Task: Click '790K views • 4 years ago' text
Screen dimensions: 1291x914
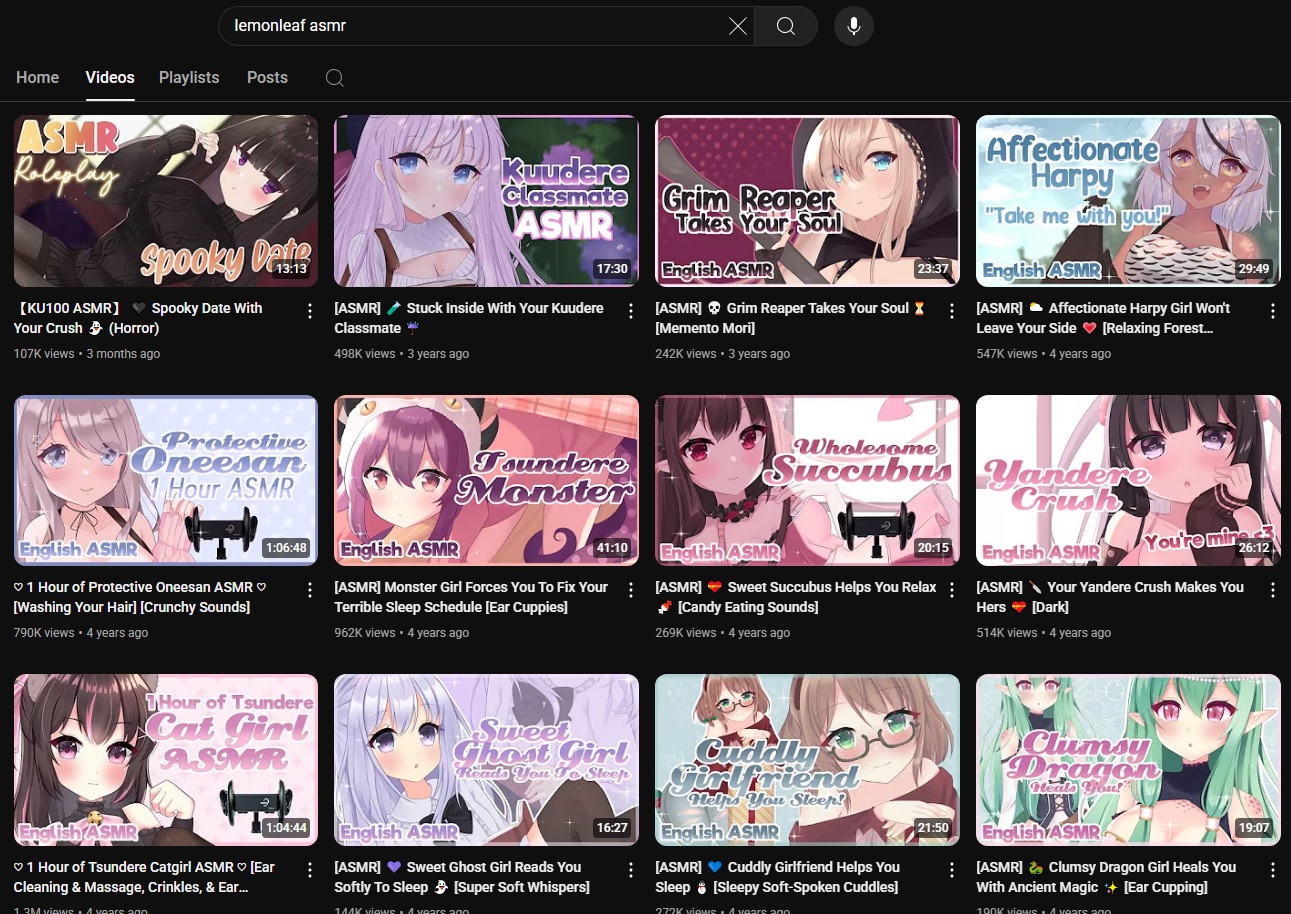Action: click(81, 633)
